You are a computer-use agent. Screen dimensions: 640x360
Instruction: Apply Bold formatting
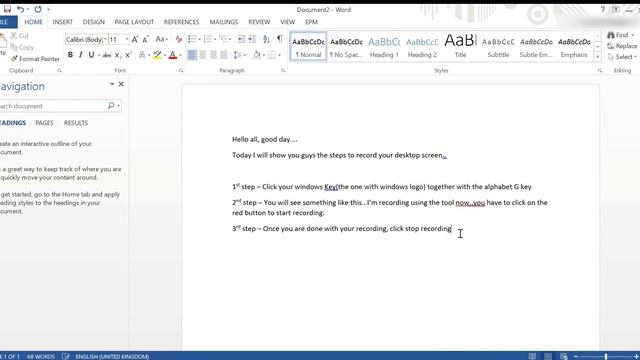(70, 55)
